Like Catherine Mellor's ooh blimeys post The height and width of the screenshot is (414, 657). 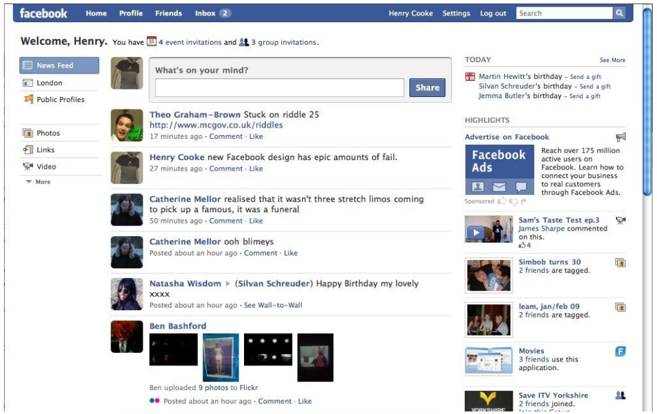(290, 253)
